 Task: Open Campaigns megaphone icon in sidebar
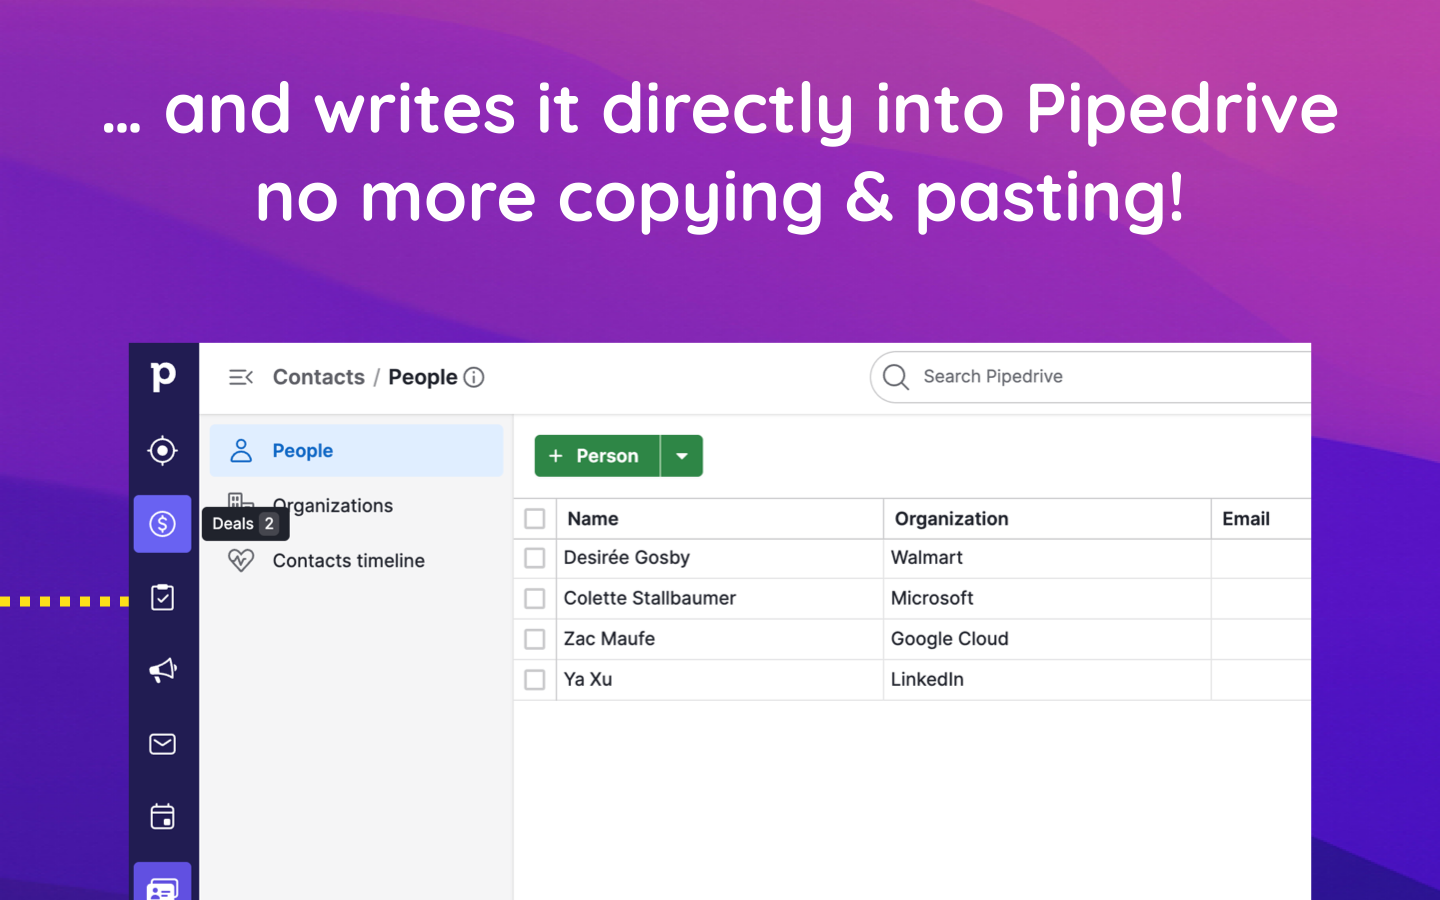click(163, 670)
